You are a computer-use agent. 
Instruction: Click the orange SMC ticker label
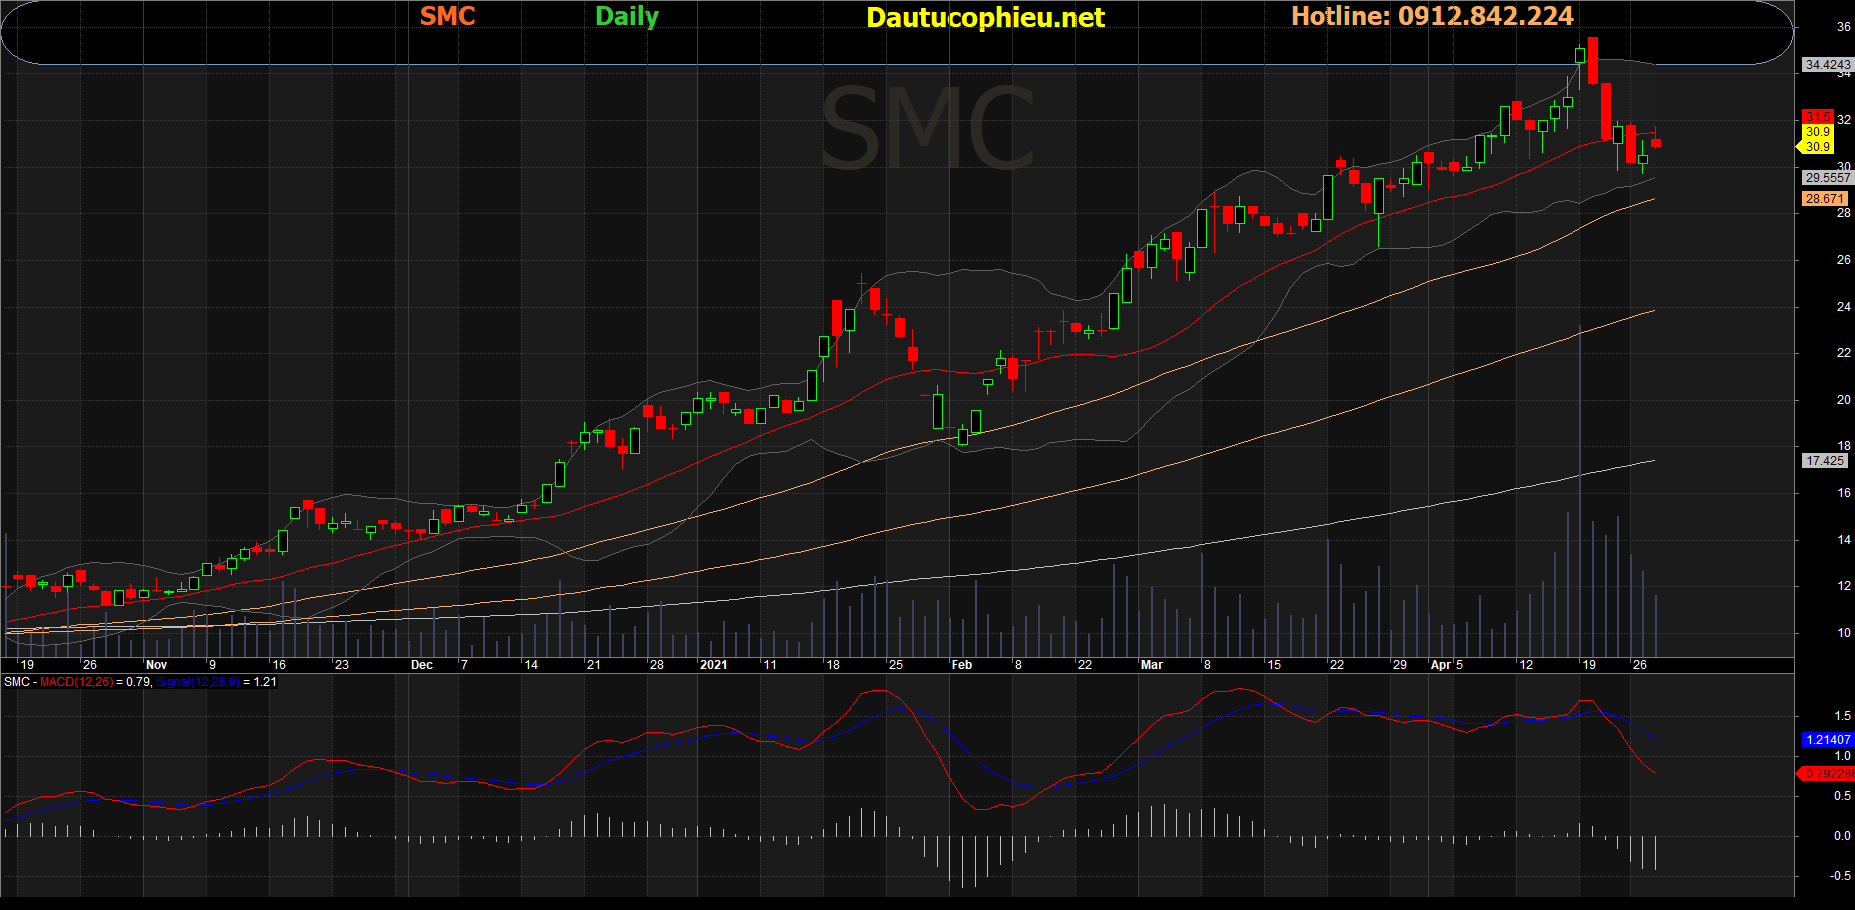tap(447, 16)
